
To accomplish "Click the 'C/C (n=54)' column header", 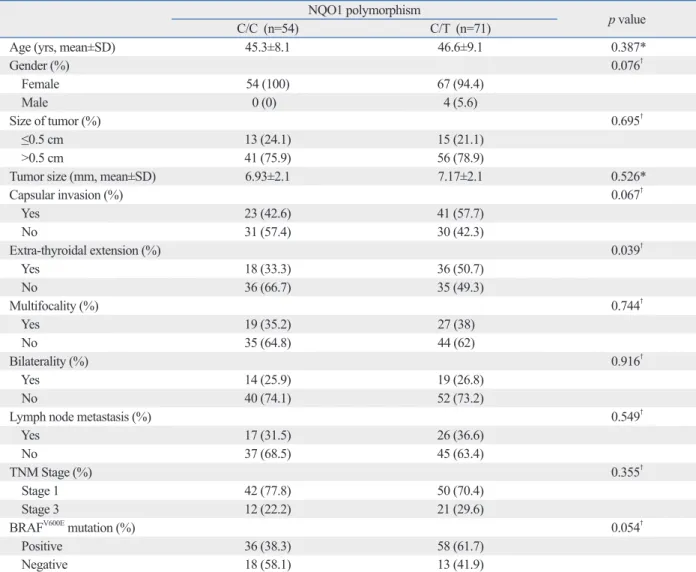I will tap(267, 29).
